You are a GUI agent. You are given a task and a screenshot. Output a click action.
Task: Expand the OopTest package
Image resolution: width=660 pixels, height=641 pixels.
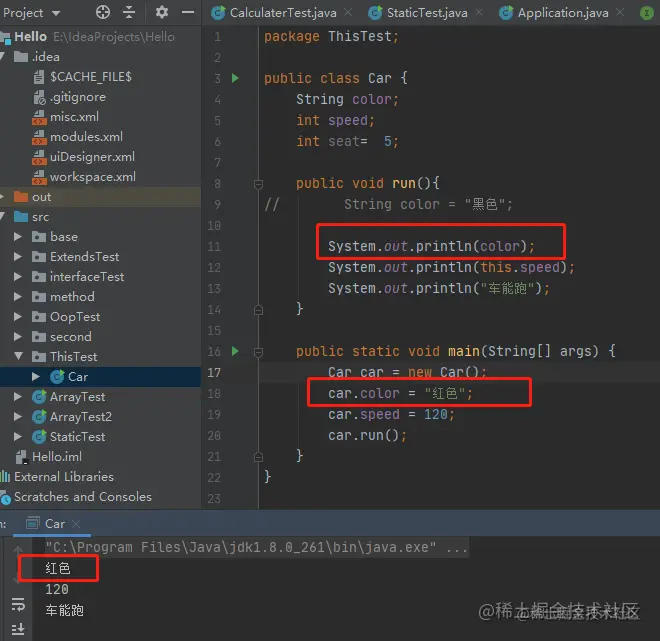18,317
